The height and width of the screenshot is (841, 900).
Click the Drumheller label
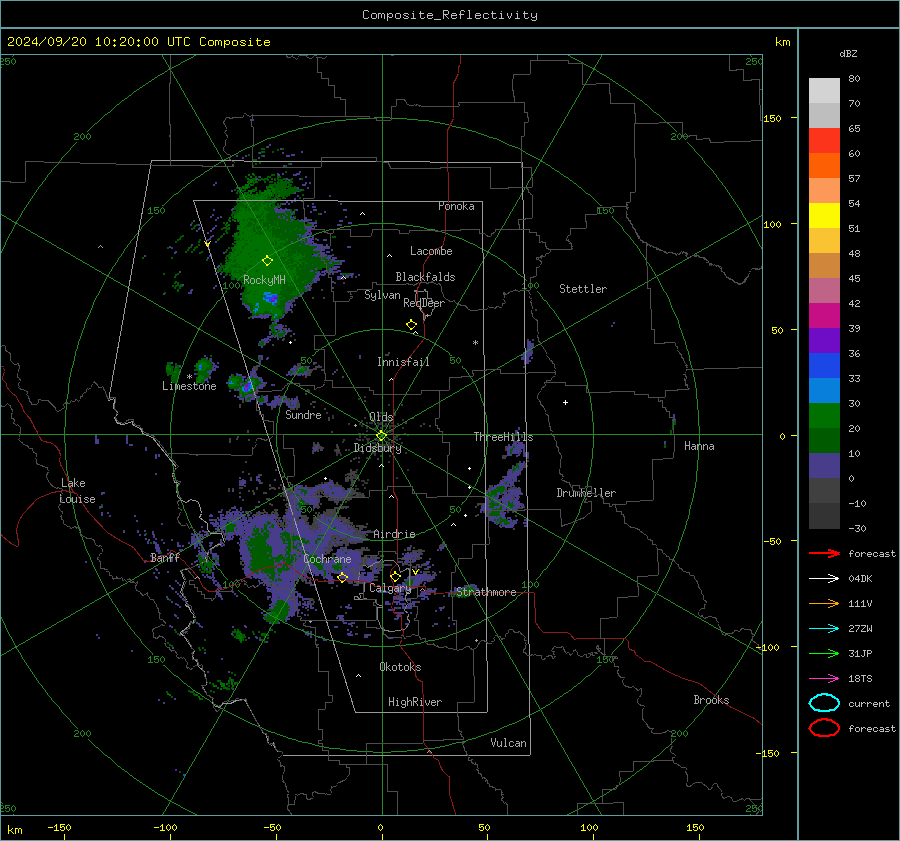tap(586, 493)
